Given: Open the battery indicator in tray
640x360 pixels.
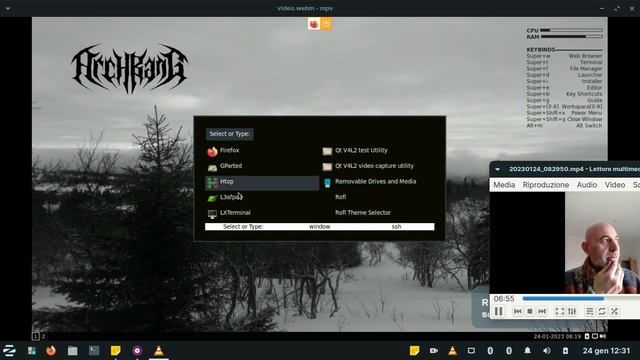Looking at the screenshot, I should [565, 351].
